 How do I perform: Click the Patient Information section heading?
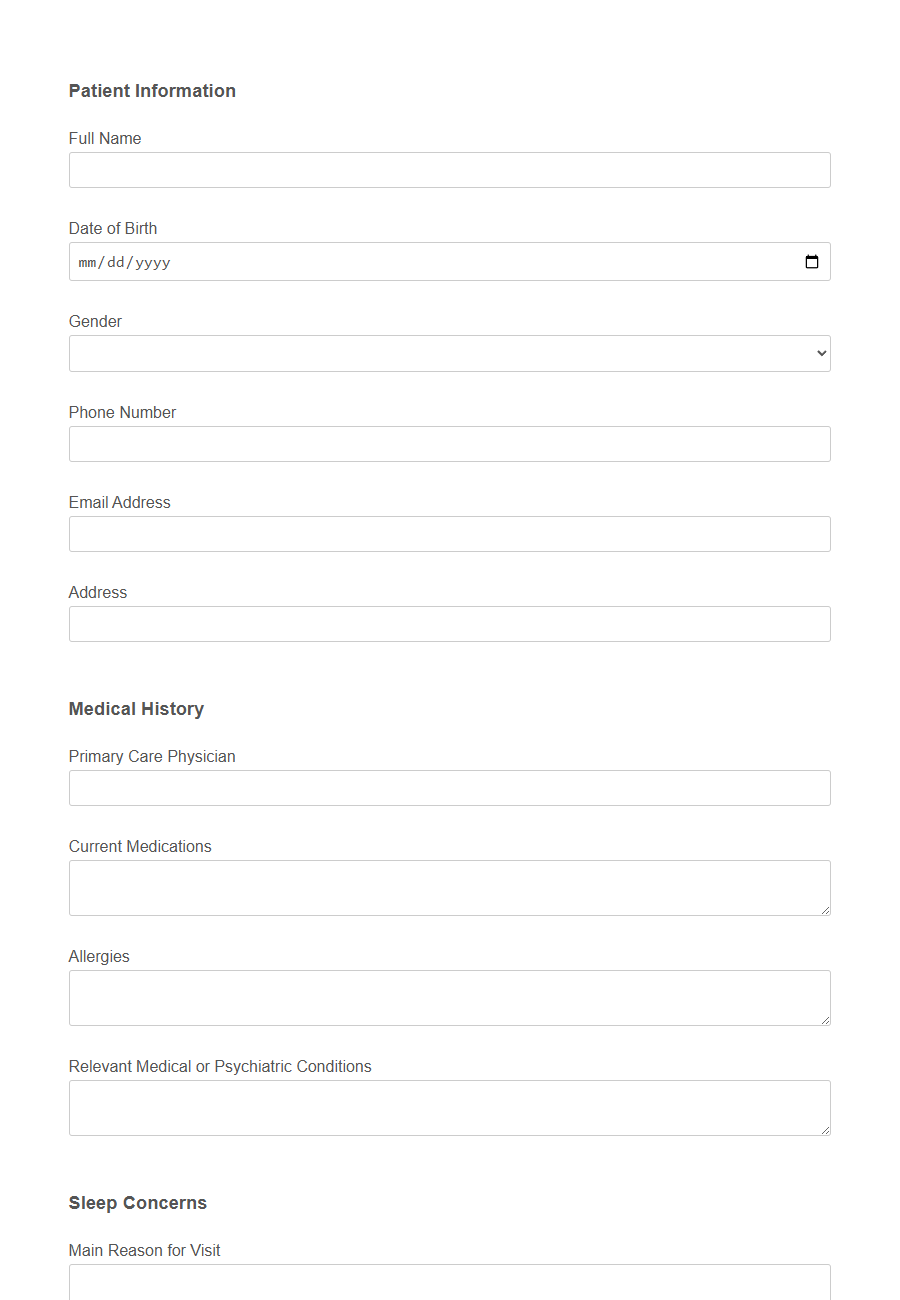pyautogui.click(x=152, y=90)
